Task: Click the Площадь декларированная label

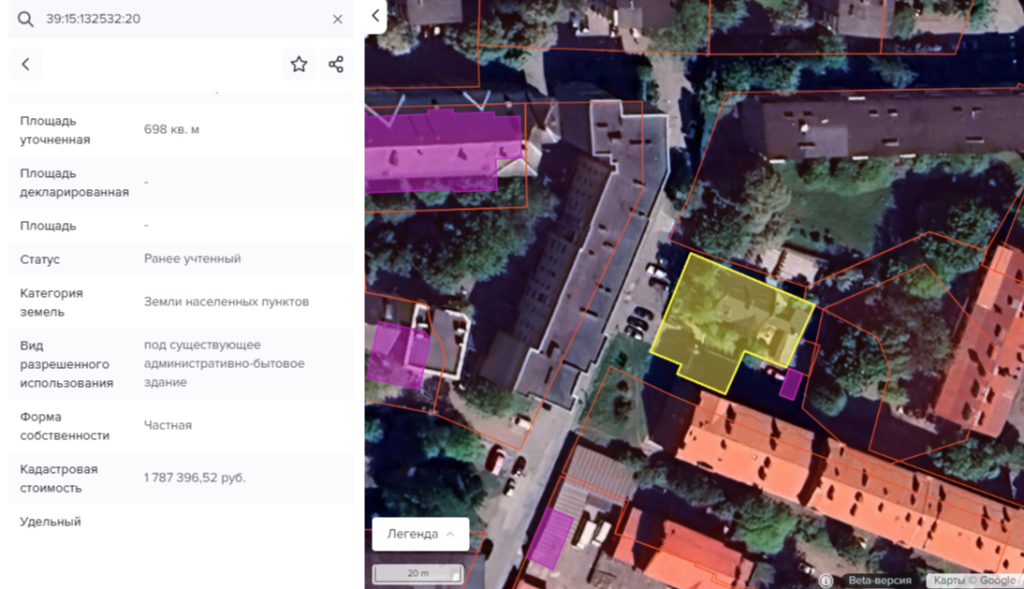Action: pyautogui.click(x=74, y=183)
